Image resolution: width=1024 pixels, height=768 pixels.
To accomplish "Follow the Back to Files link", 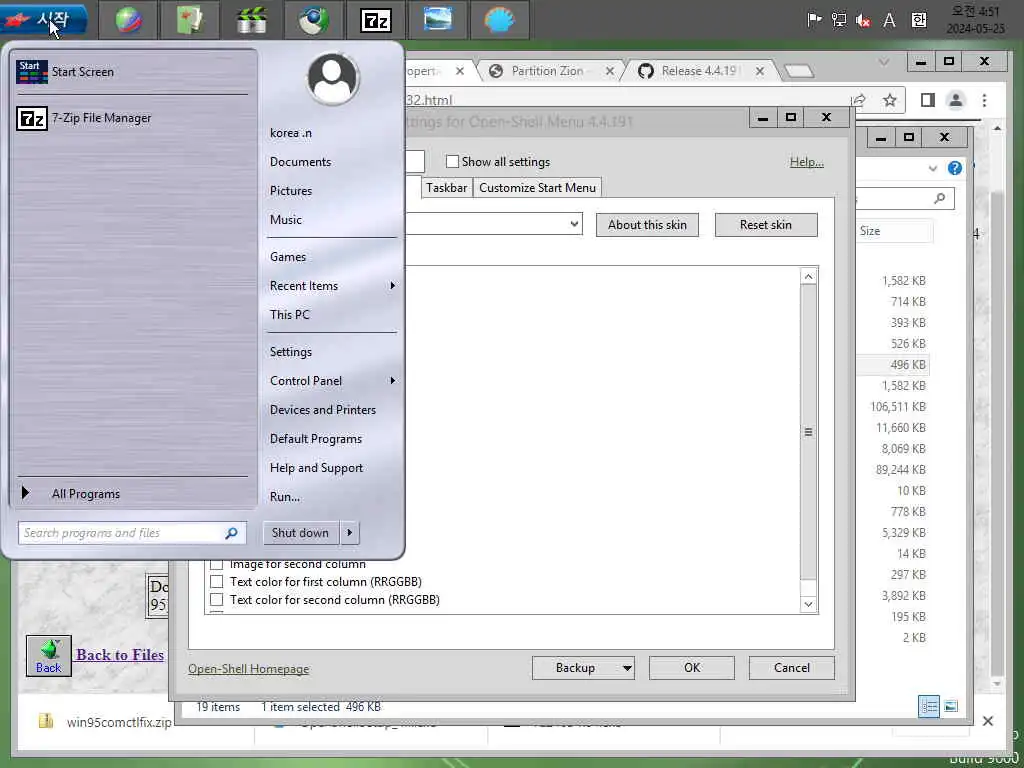I will coord(120,655).
